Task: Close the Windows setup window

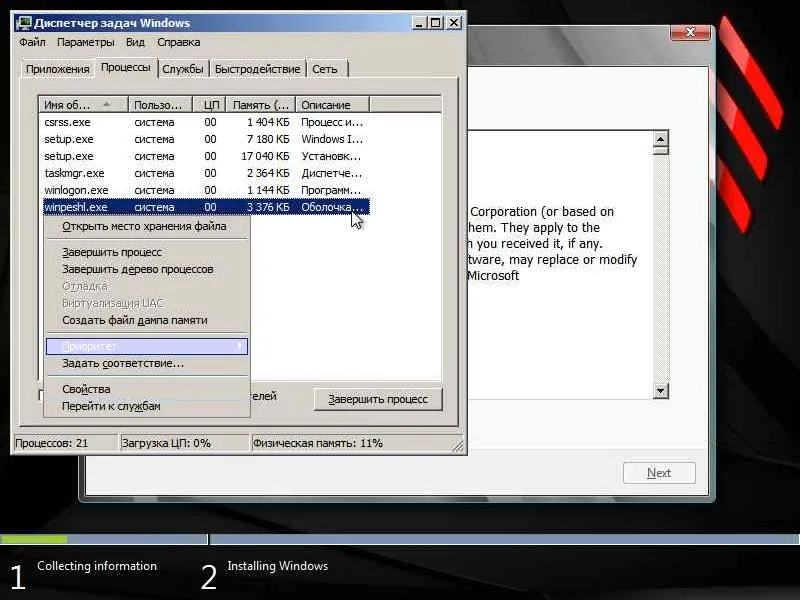Action: tap(690, 32)
